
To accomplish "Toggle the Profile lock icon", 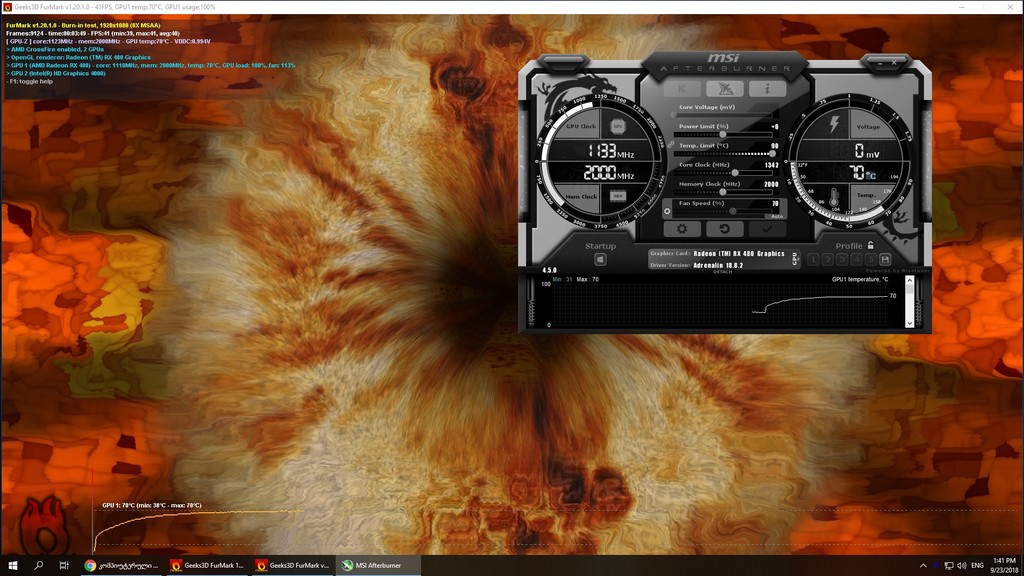I will (871, 246).
